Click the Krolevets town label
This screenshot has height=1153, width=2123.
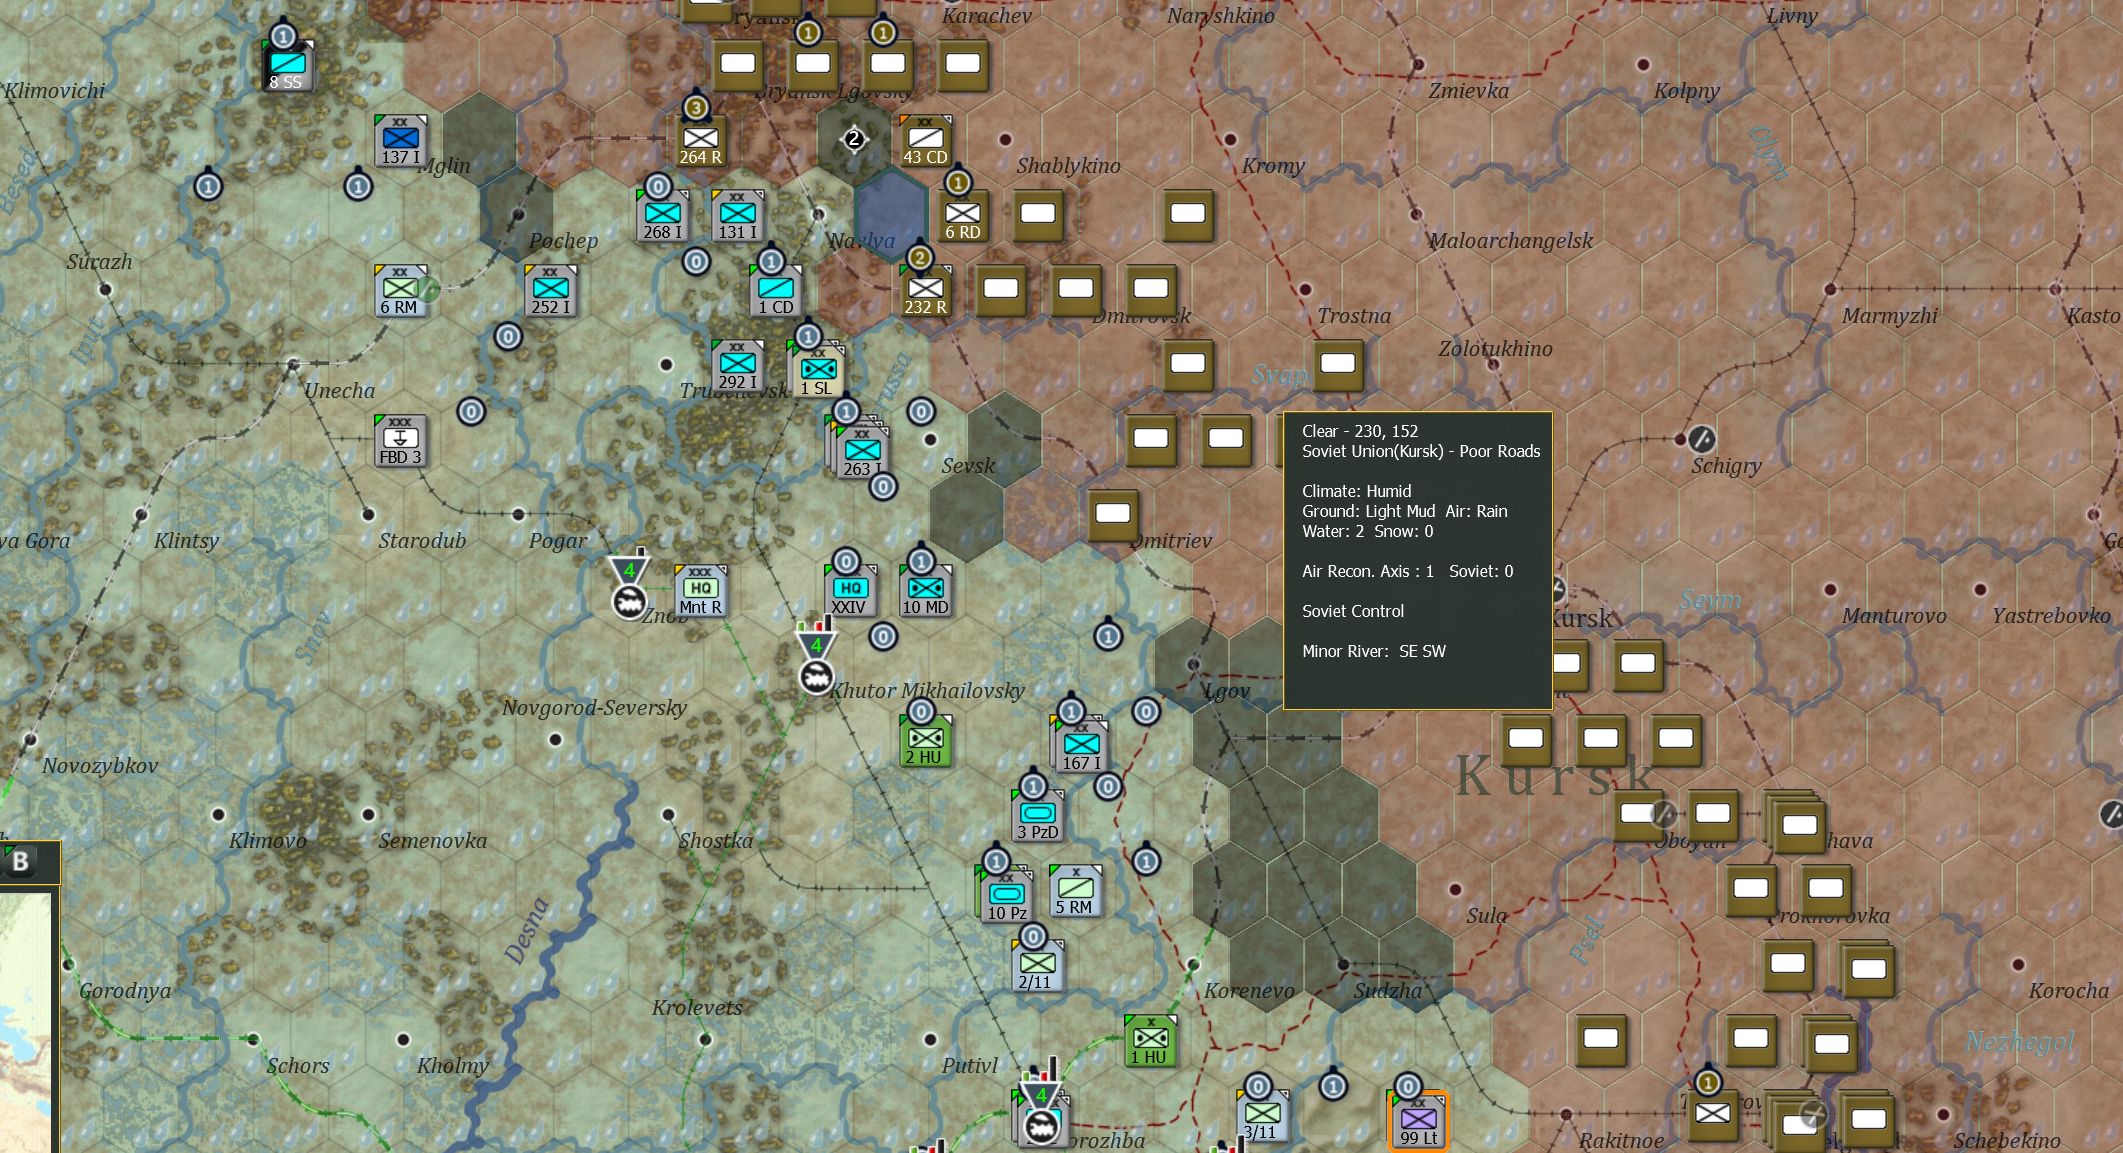[x=697, y=1008]
